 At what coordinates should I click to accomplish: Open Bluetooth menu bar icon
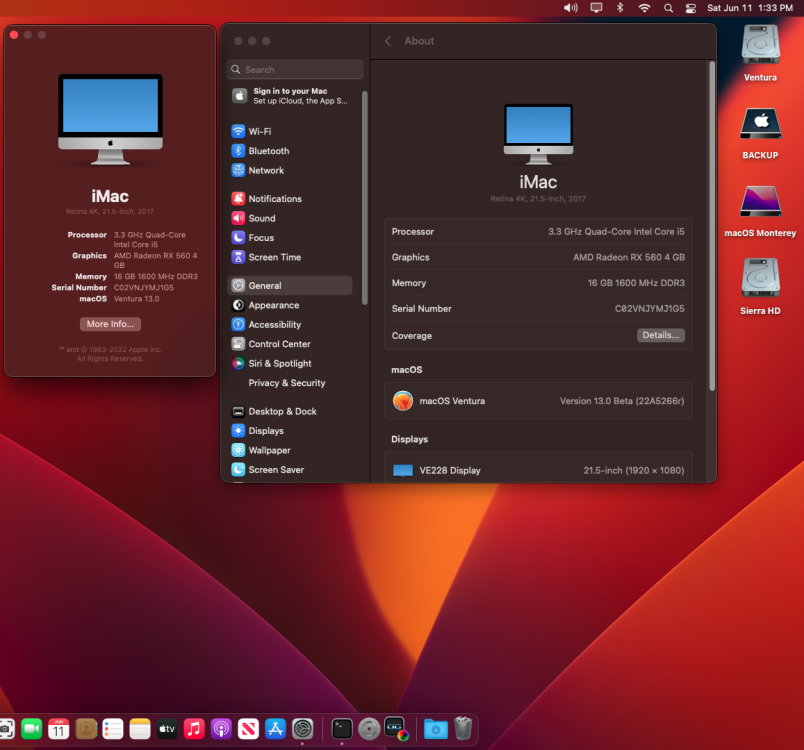point(620,8)
